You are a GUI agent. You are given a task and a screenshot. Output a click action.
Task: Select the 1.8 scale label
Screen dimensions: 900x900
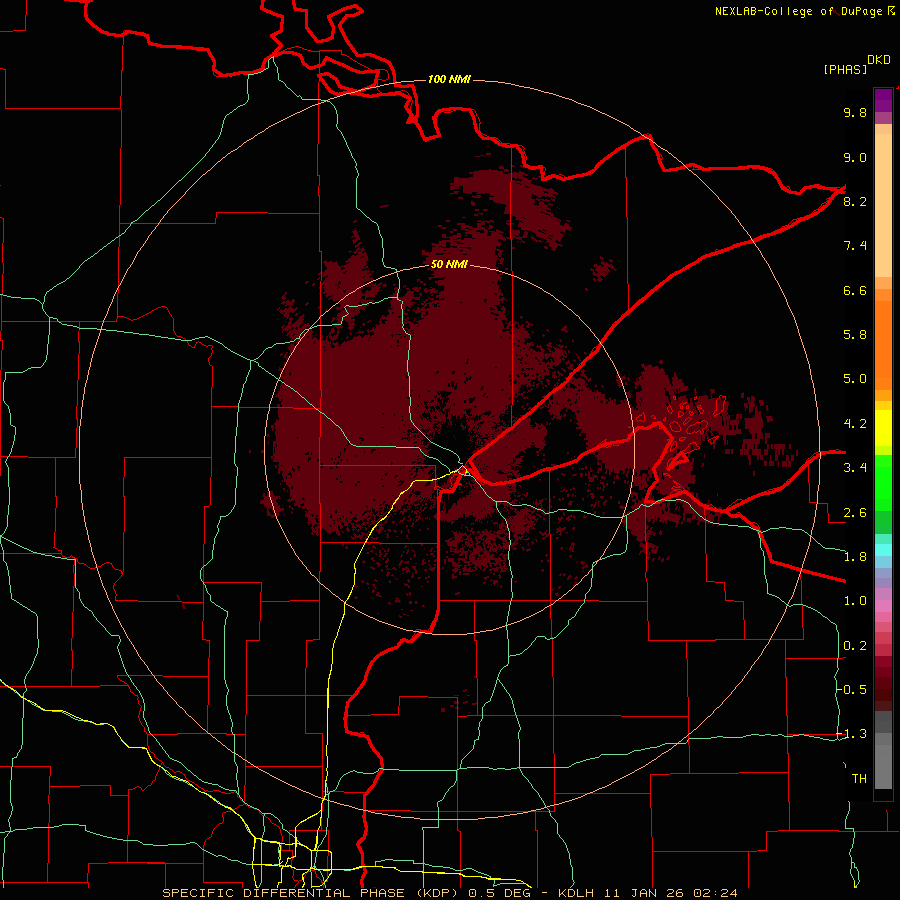(x=855, y=557)
